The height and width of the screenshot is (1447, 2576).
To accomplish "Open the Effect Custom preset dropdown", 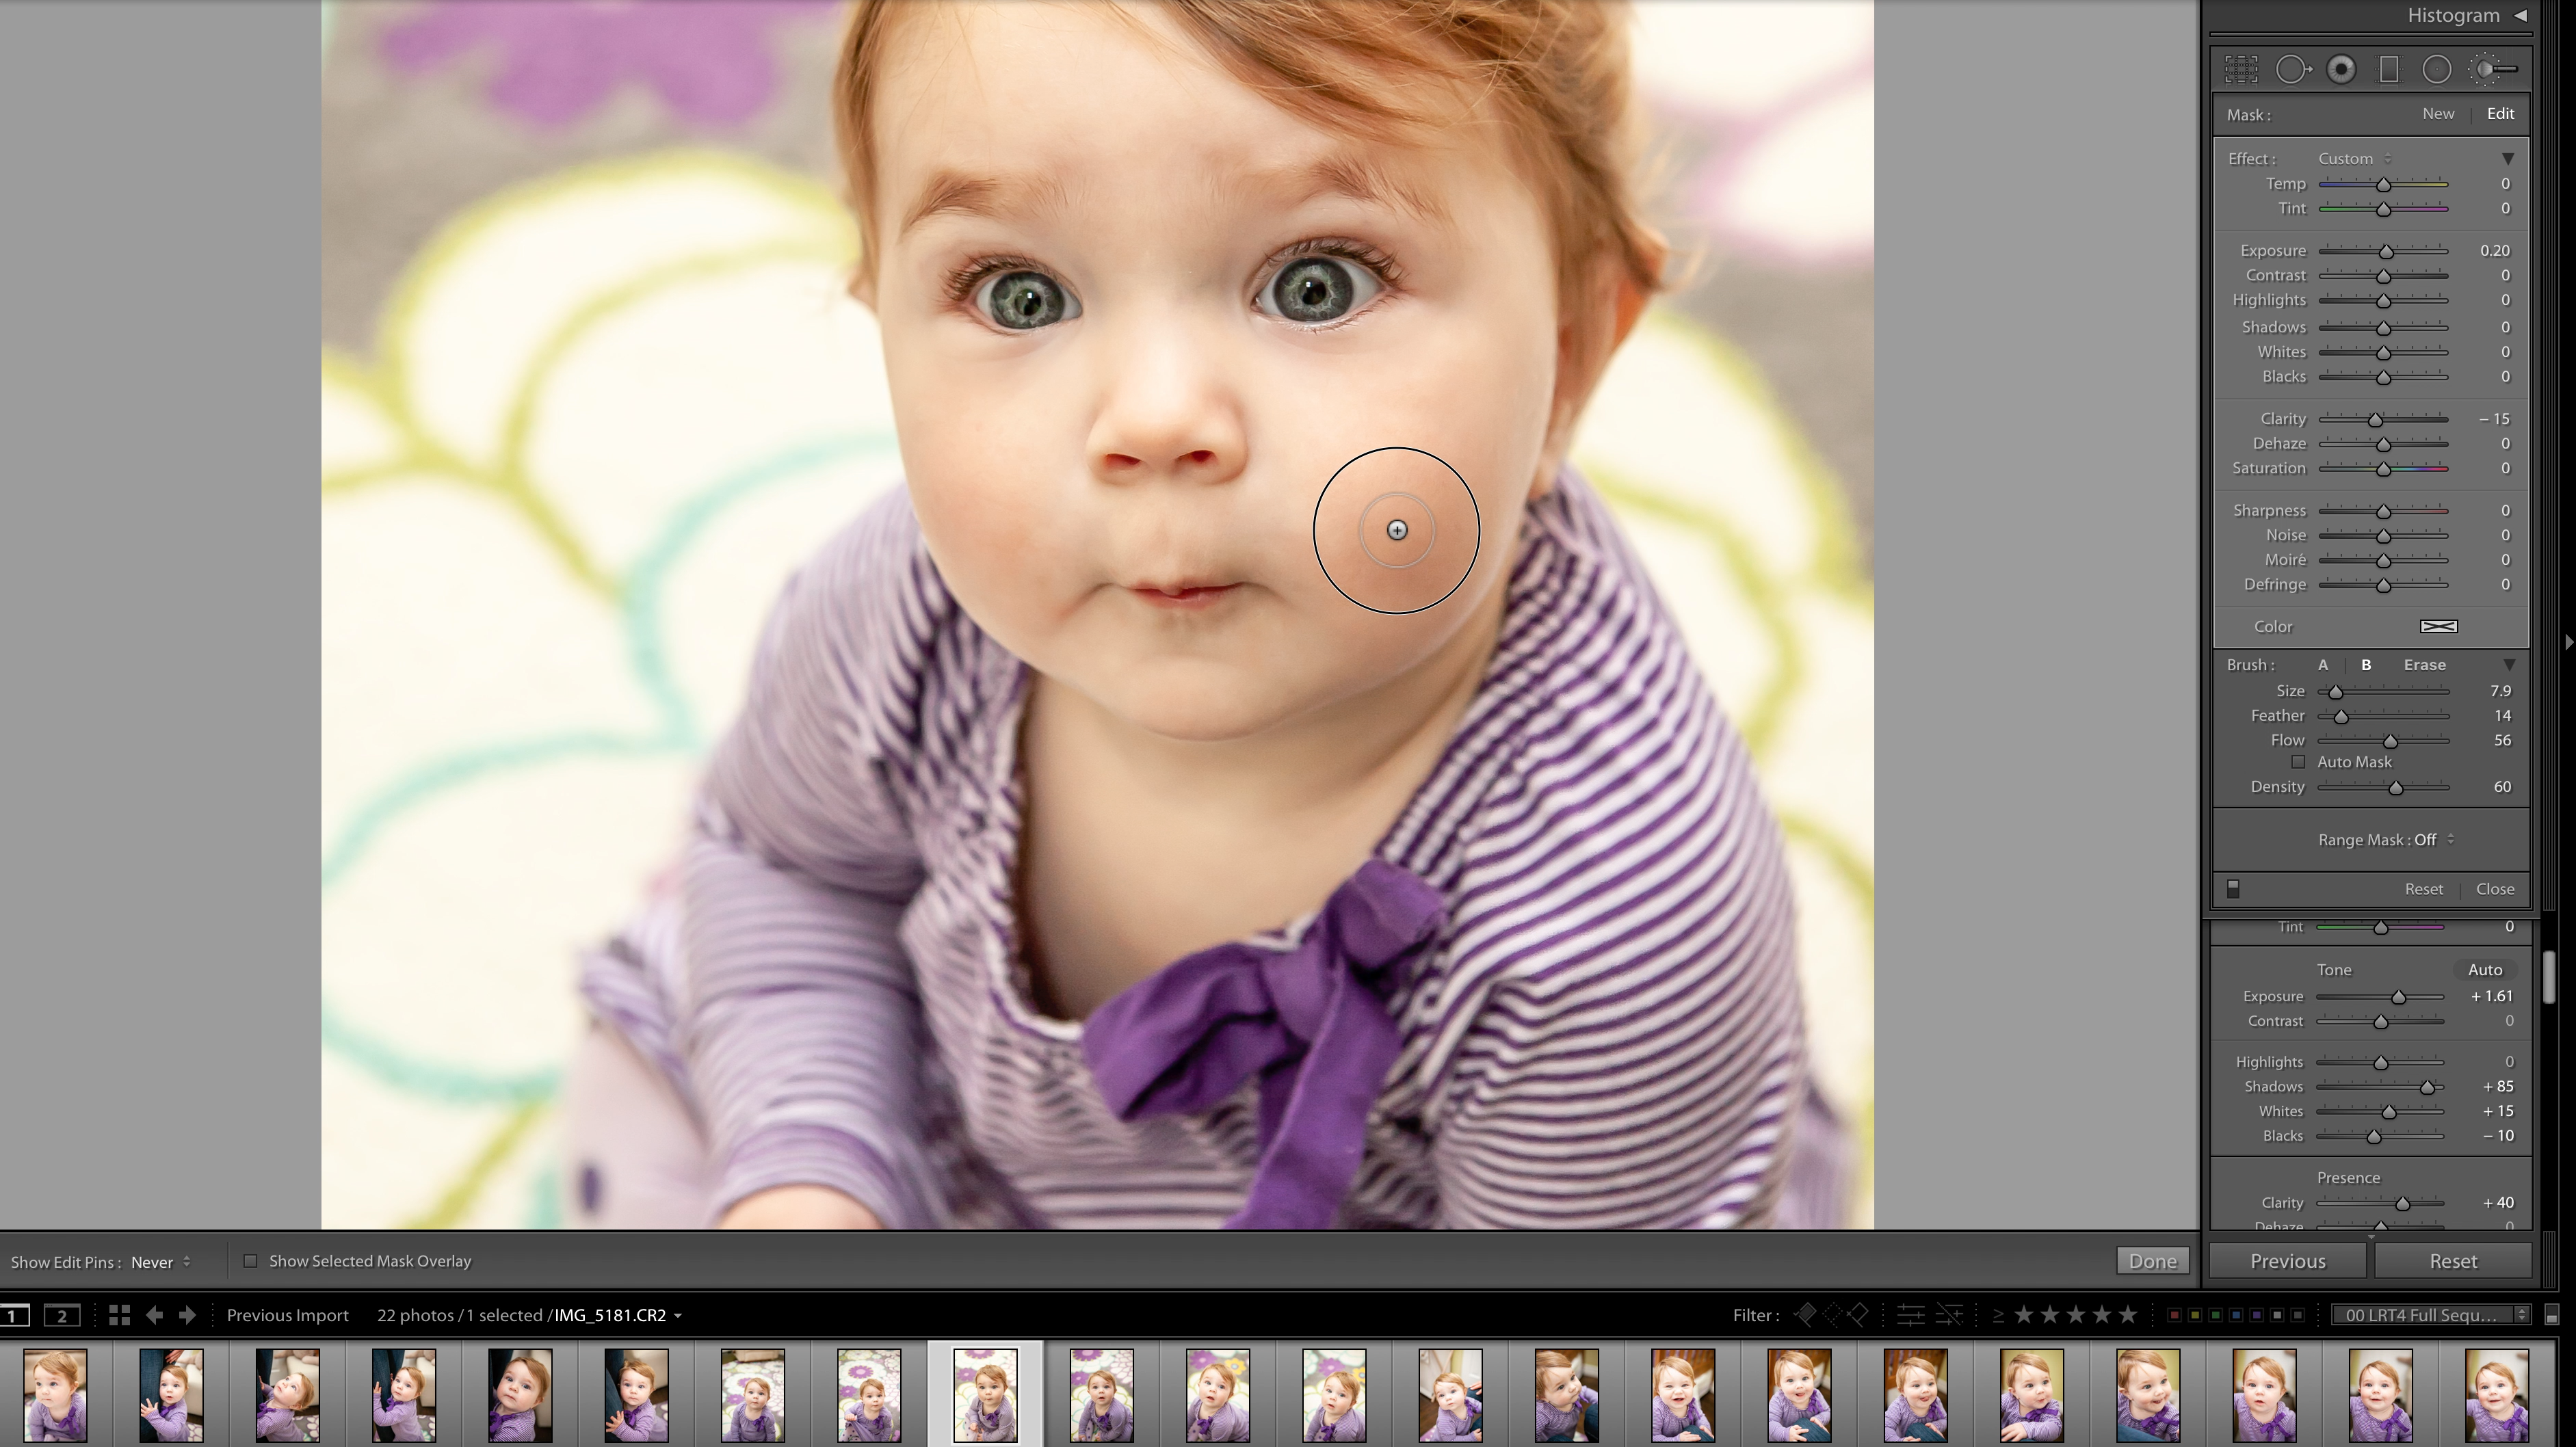I will click(x=2352, y=158).
